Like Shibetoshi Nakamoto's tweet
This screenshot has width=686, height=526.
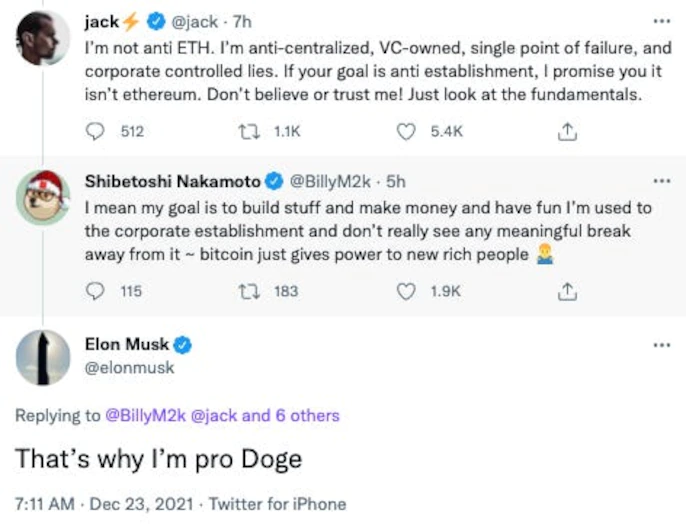[407, 291]
